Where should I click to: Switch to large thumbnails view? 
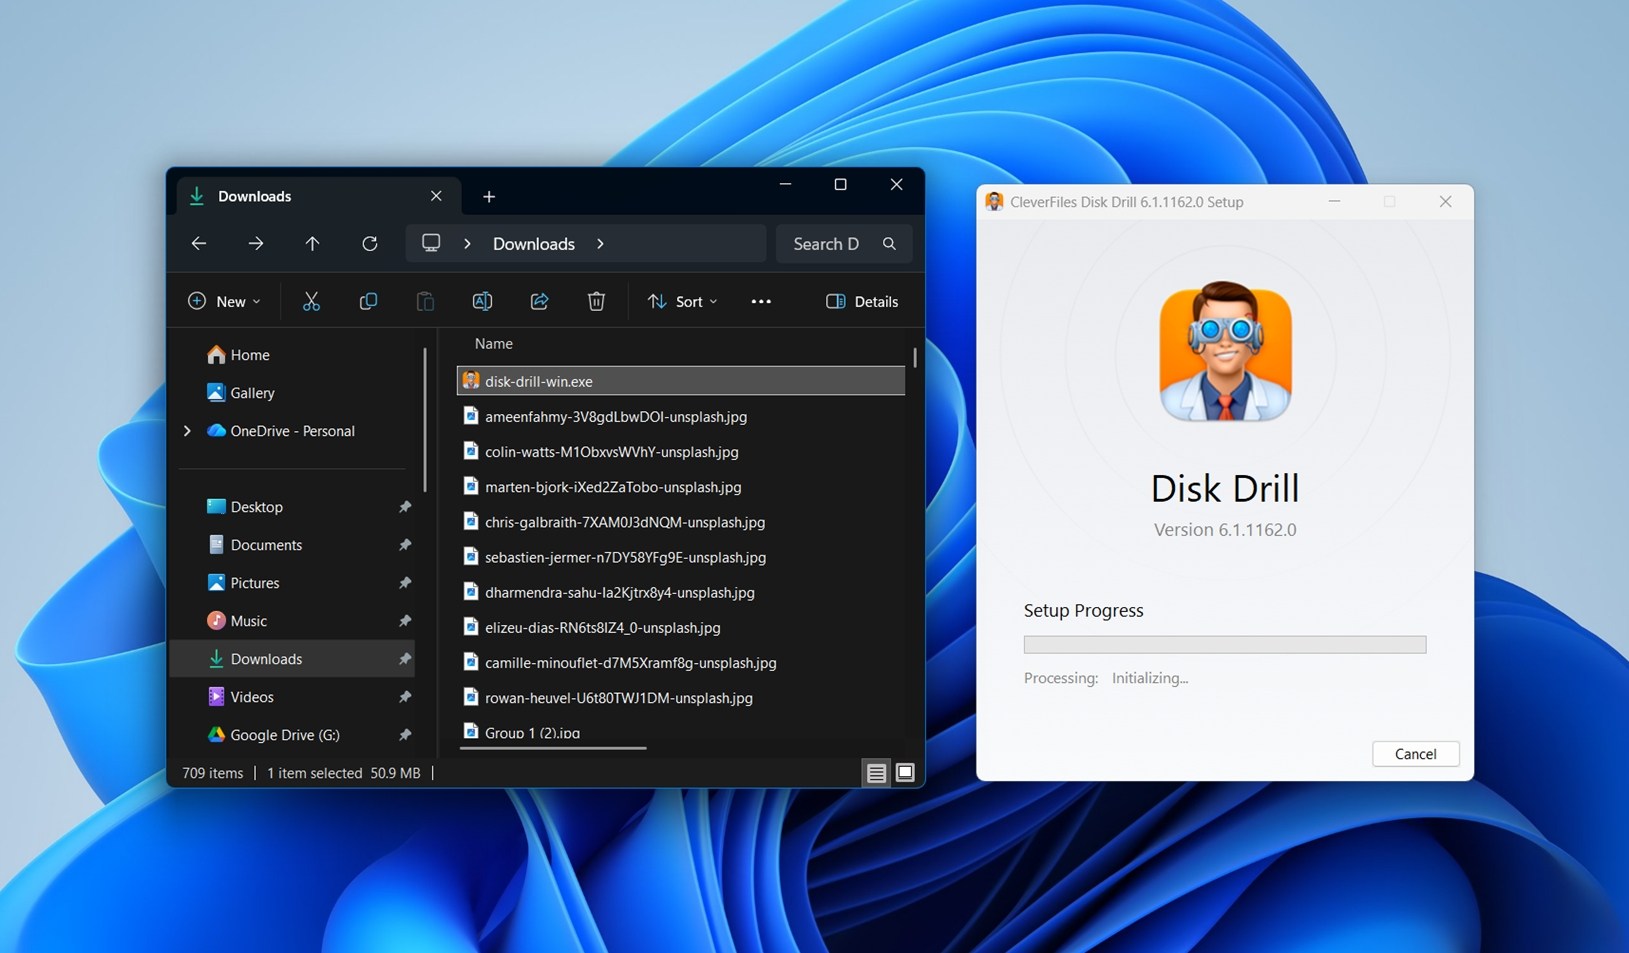click(905, 772)
